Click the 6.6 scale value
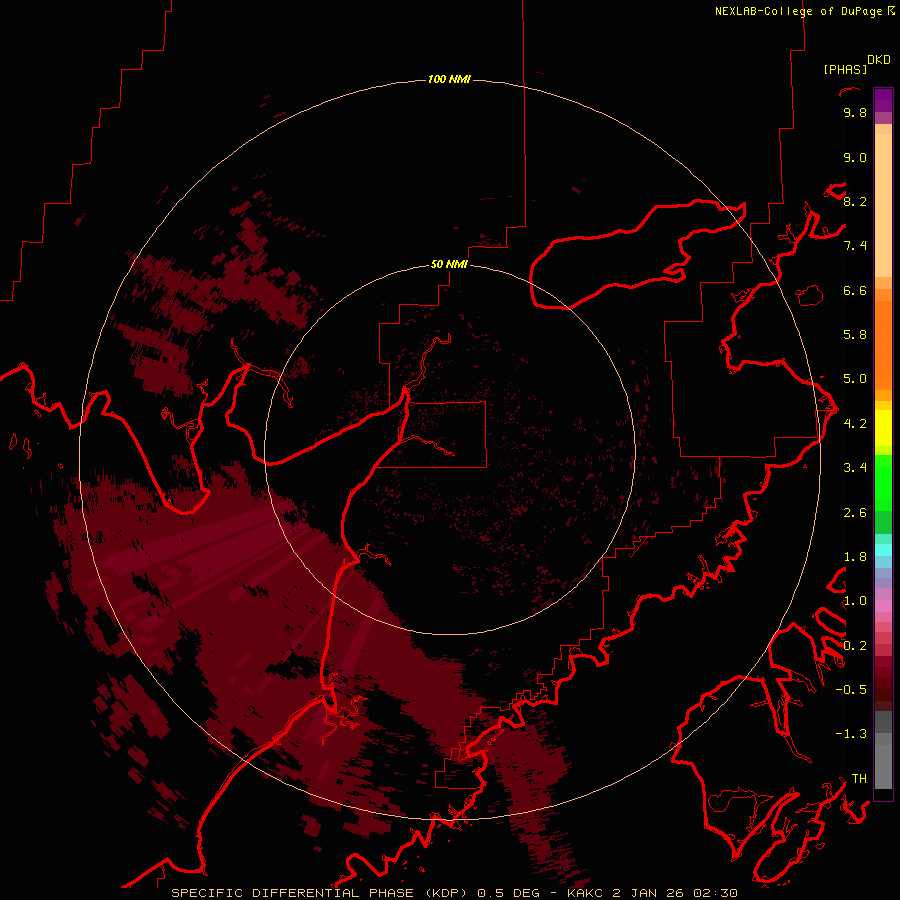This screenshot has height=900, width=900. [855, 290]
